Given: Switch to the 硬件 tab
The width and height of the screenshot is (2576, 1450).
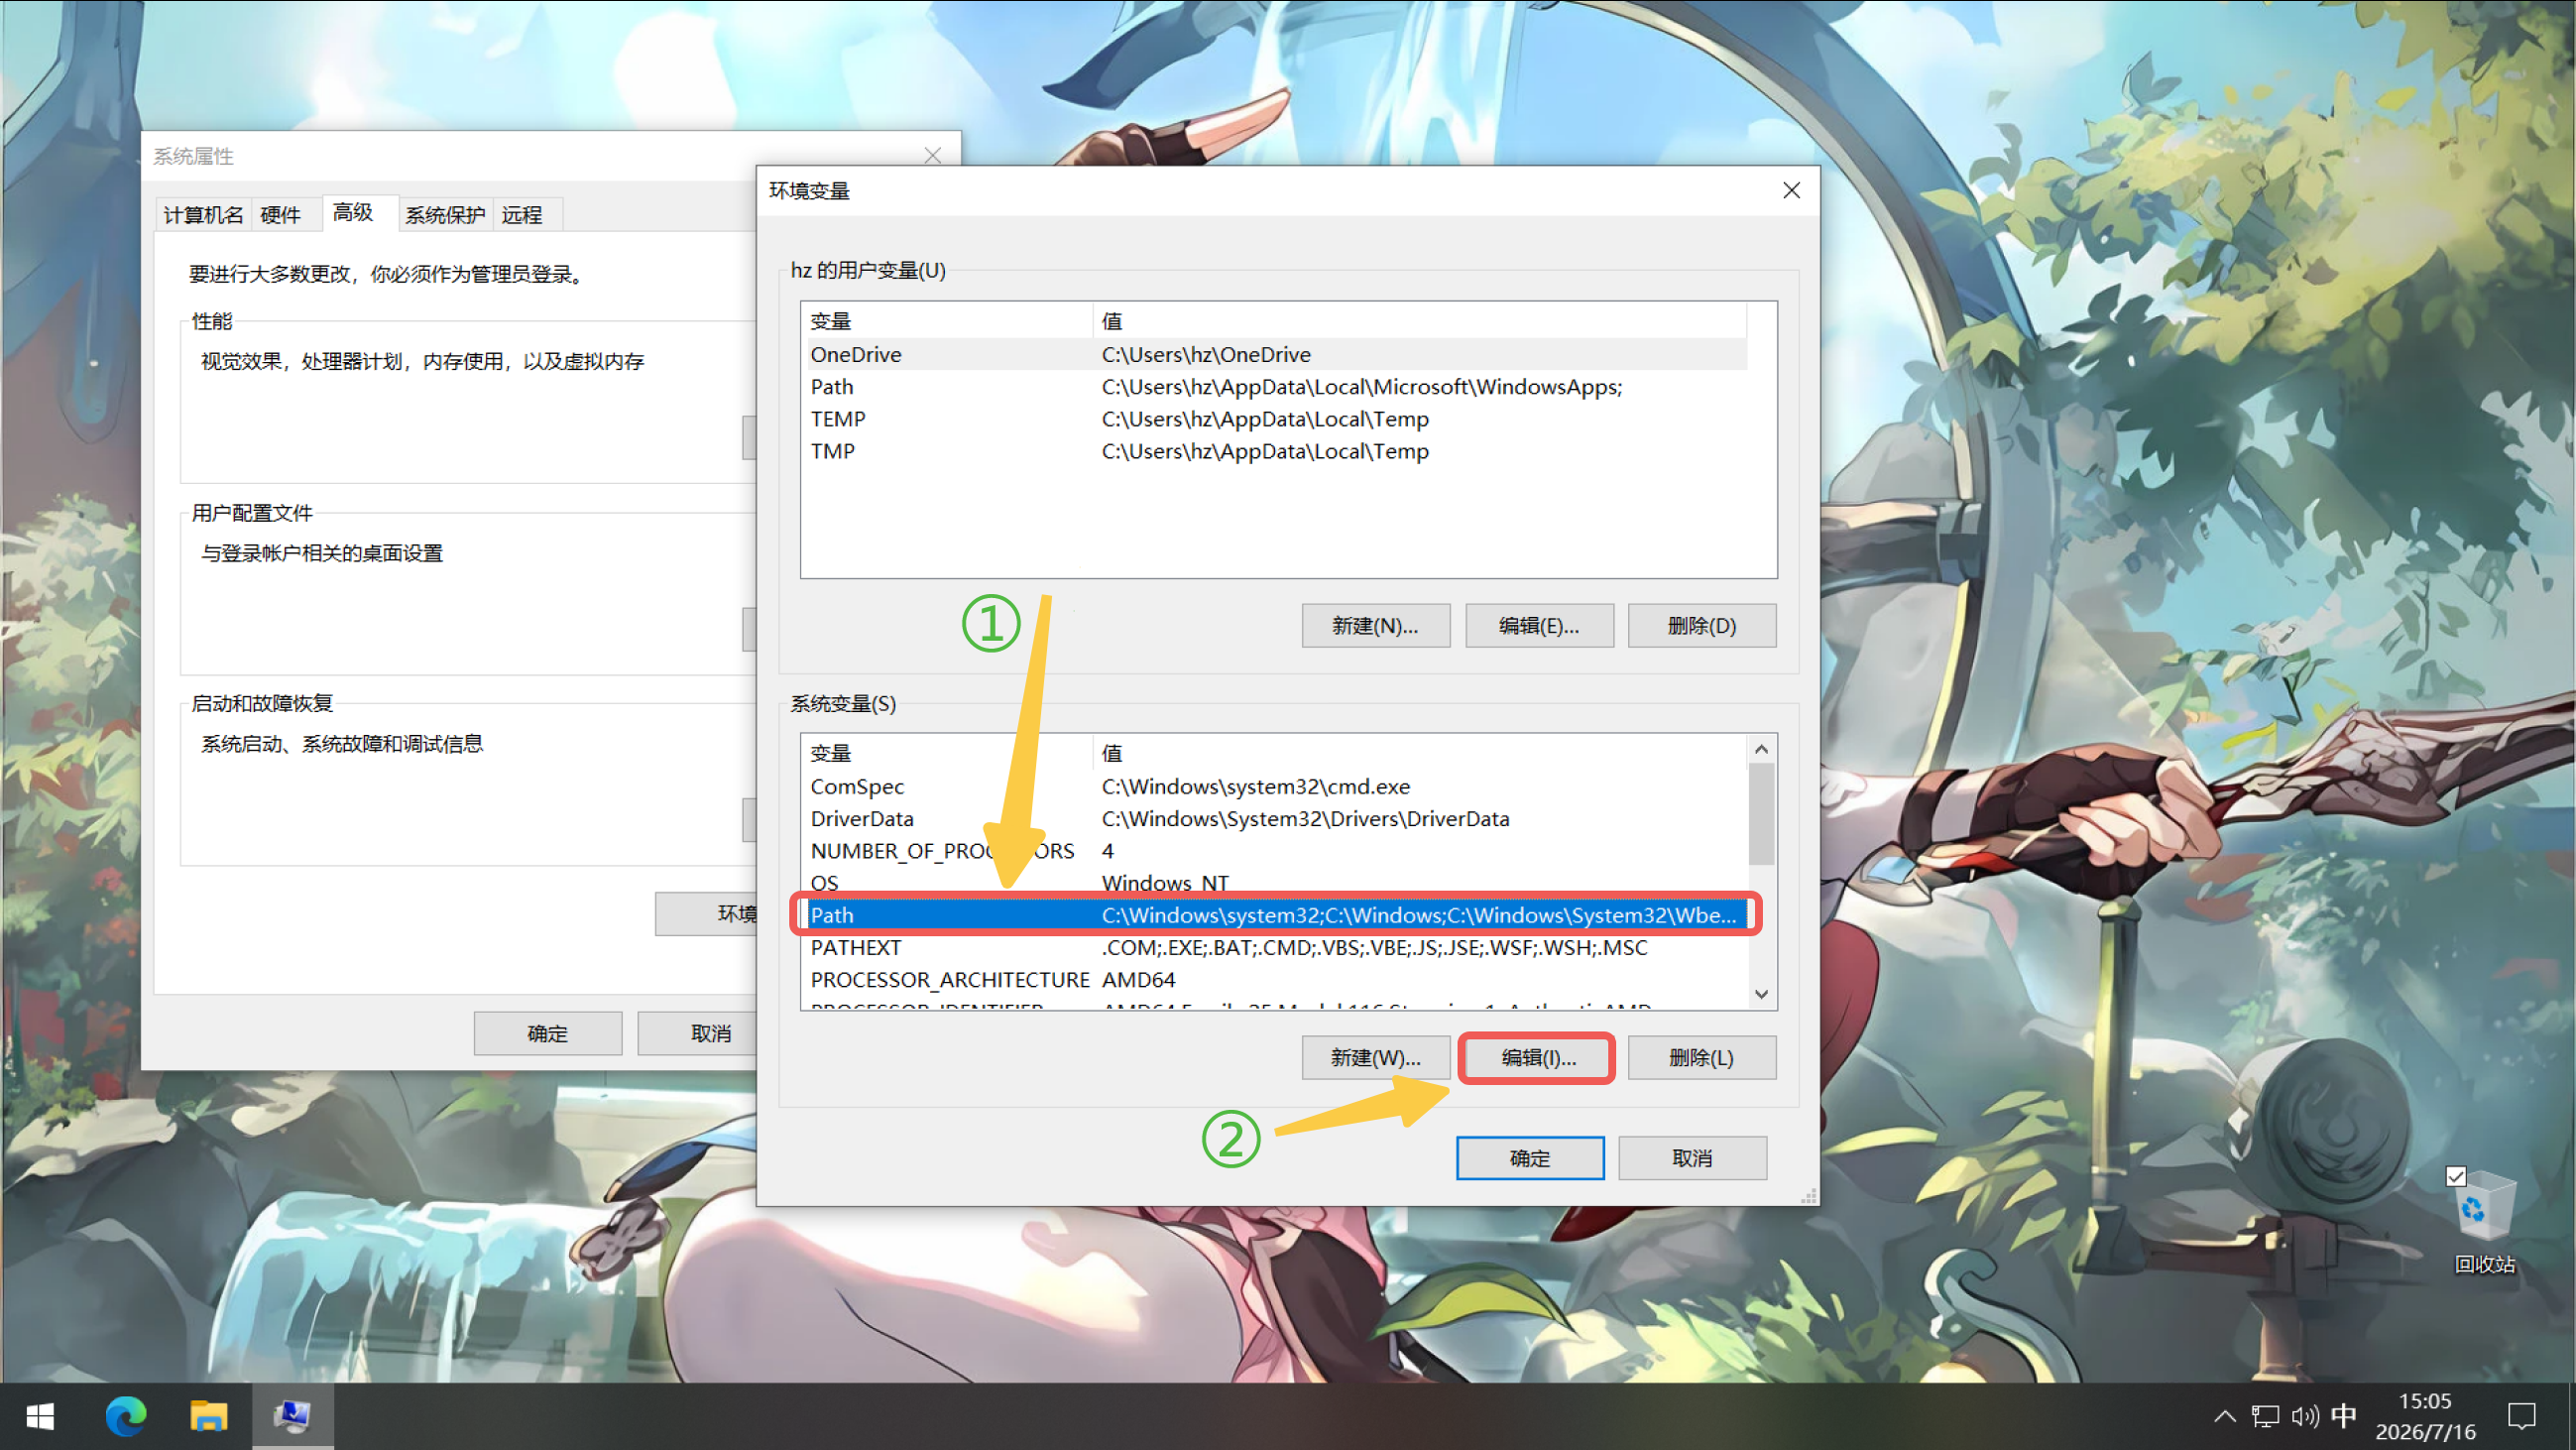Looking at the screenshot, I should click(280, 215).
